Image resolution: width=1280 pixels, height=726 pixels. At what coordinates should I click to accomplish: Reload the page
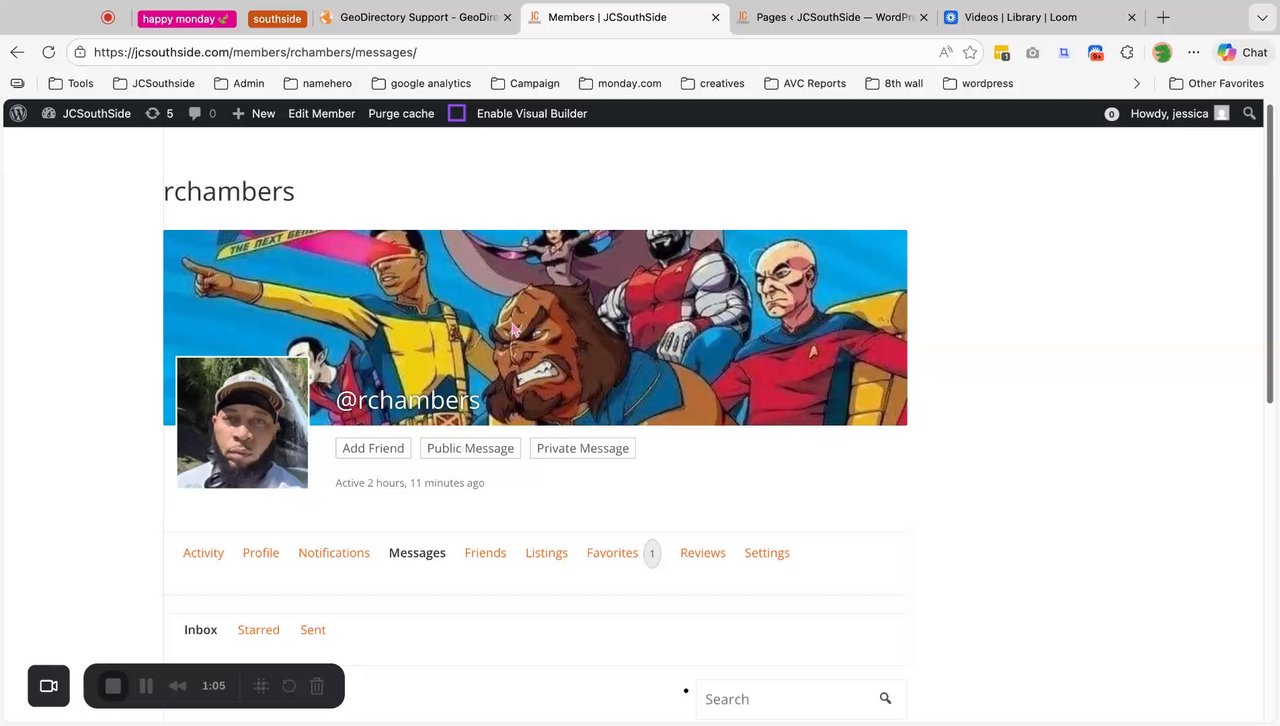(48, 52)
